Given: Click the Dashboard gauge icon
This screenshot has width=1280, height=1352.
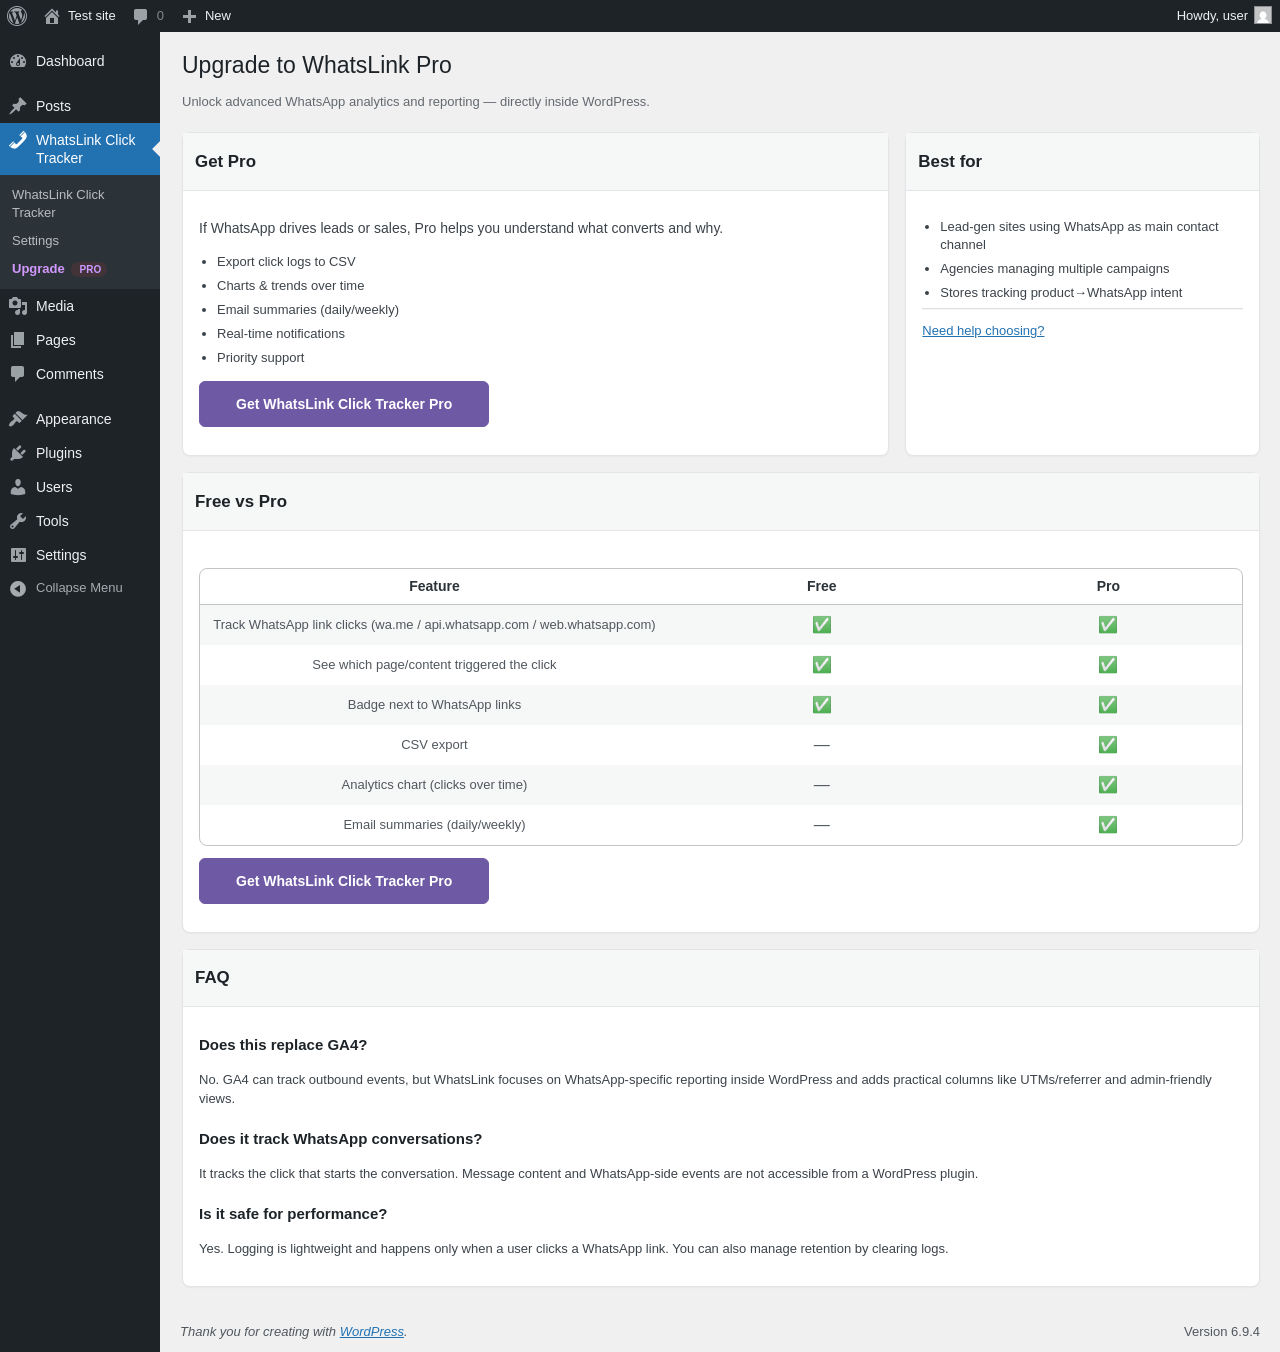Looking at the screenshot, I should pos(18,61).
